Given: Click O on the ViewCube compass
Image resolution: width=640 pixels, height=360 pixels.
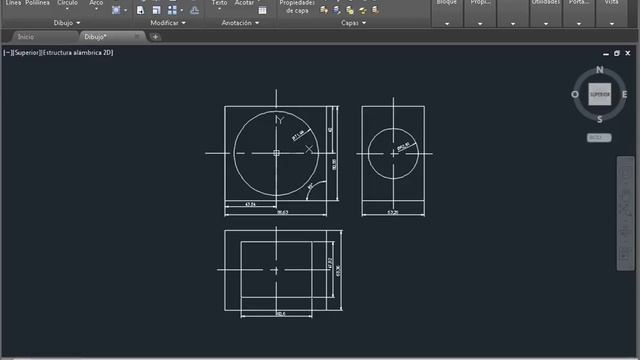Looking at the screenshot, I should 575,95.
